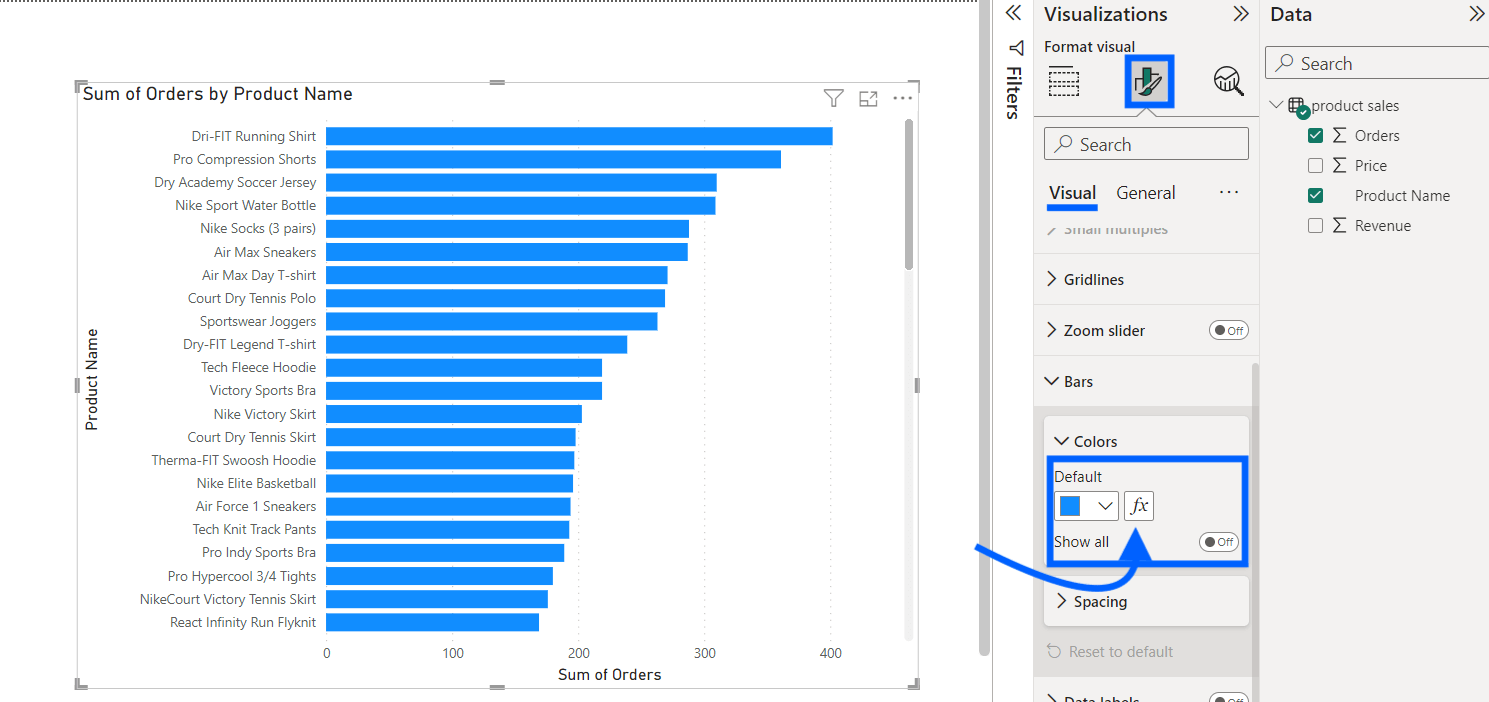Screen dimensions: 1489x702
Task: Collapse the product sales table
Action: pyautogui.click(x=1276, y=104)
